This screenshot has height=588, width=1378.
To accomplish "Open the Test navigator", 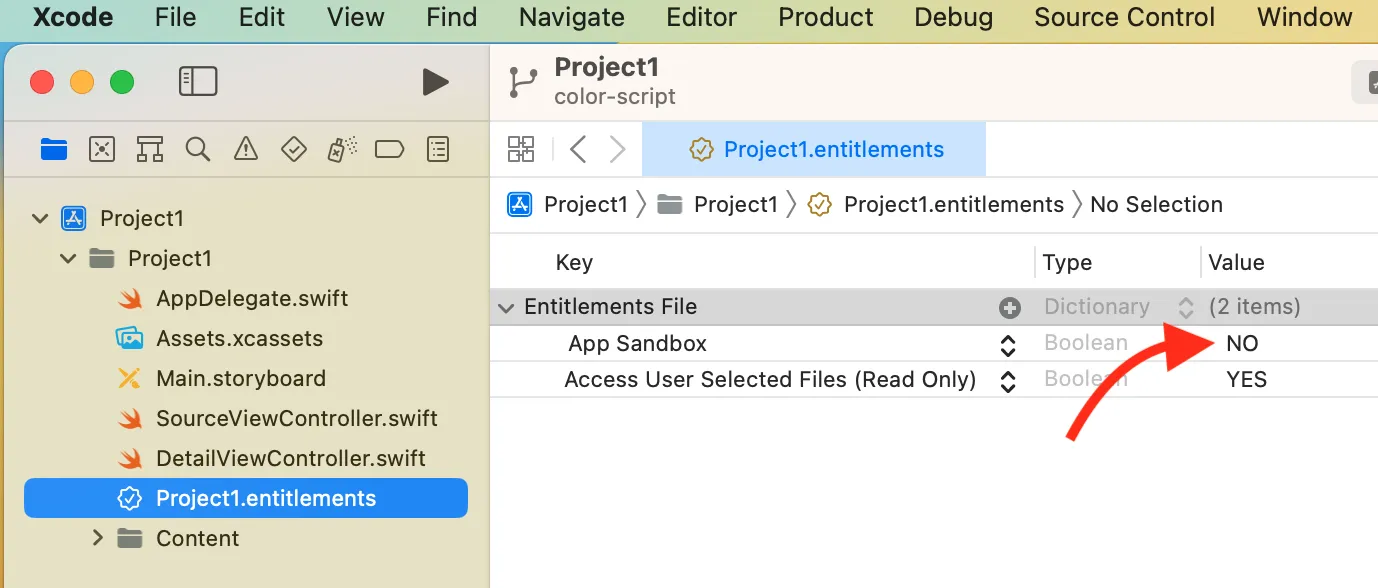I will (293, 150).
